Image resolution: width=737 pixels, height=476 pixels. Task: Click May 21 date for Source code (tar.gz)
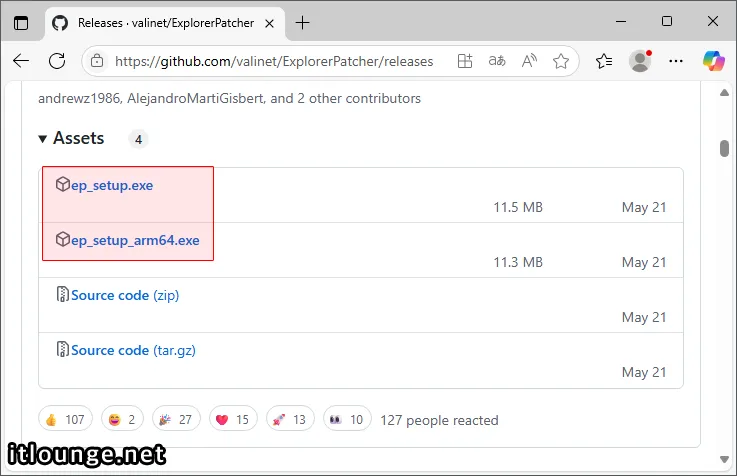coord(644,372)
